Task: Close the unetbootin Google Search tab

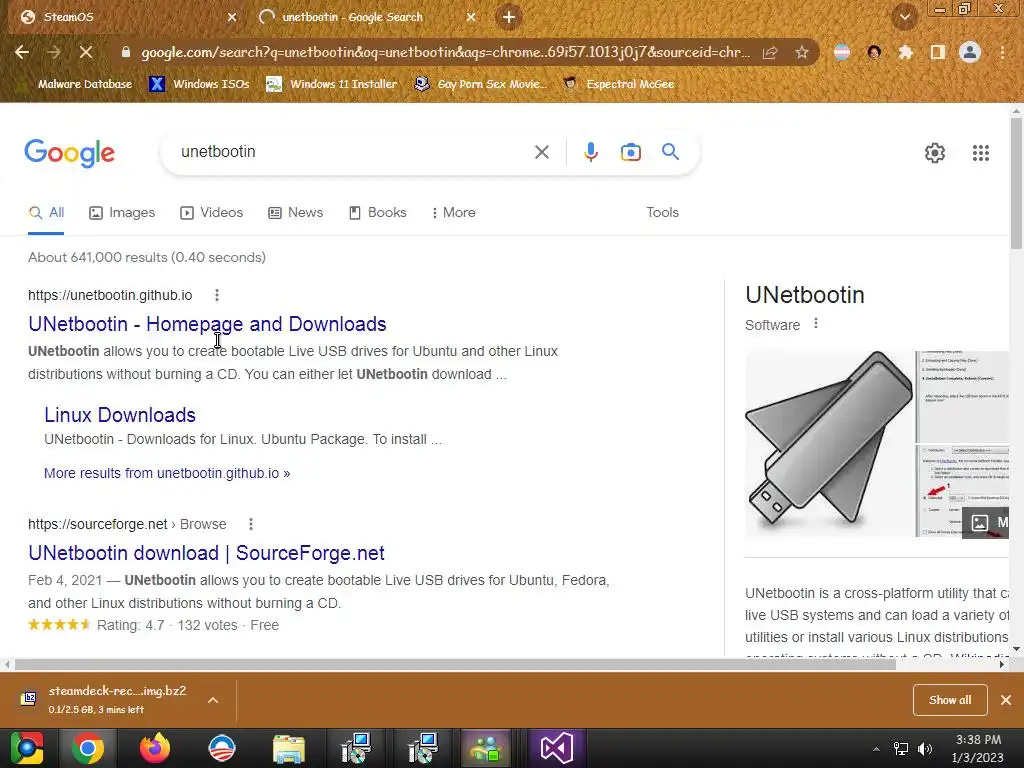Action: 471,17
